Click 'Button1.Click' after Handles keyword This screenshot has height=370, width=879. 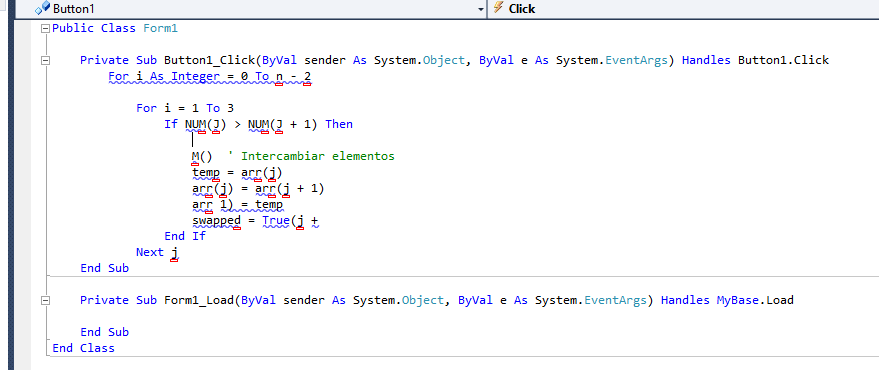(x=783, y=60)
